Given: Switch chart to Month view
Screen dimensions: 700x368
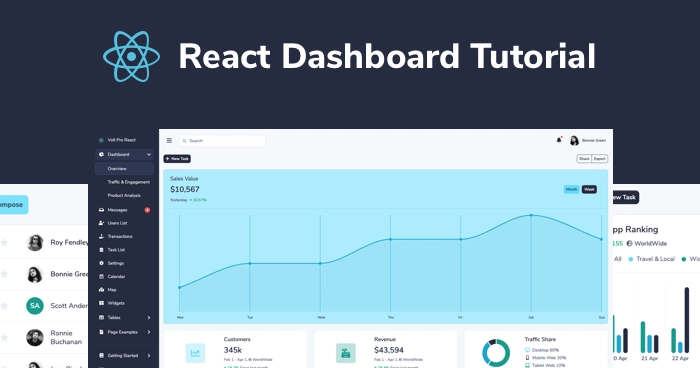Looking at the screenshot, I should point(571,189).
